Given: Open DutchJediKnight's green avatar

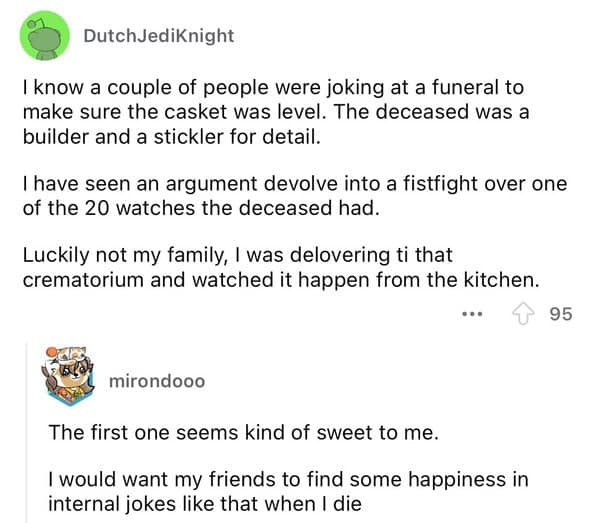Looking at the screenshot, I should (x=45, y=36).
